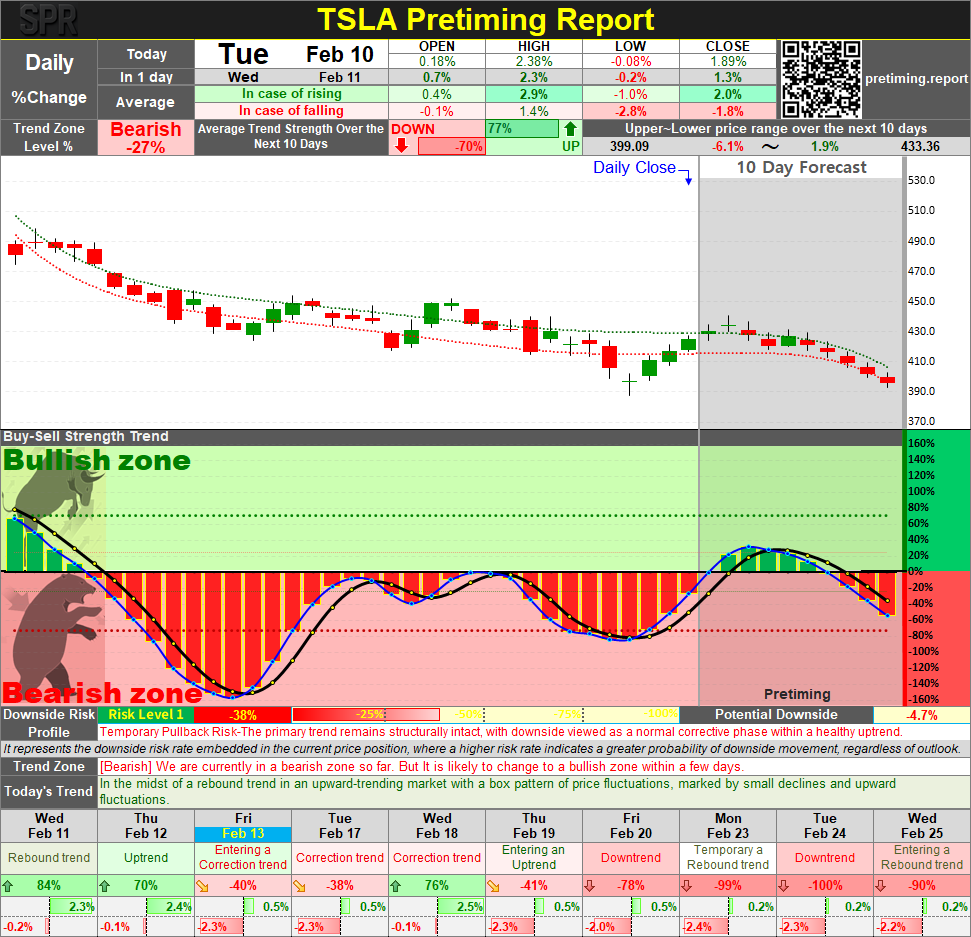Click the green up arrow beside 77%
The height and width of the screenshot is (937, 971).
(570, 129)
